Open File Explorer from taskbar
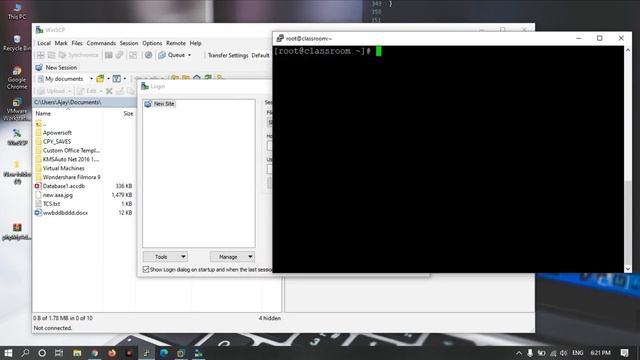 [77, 353]
